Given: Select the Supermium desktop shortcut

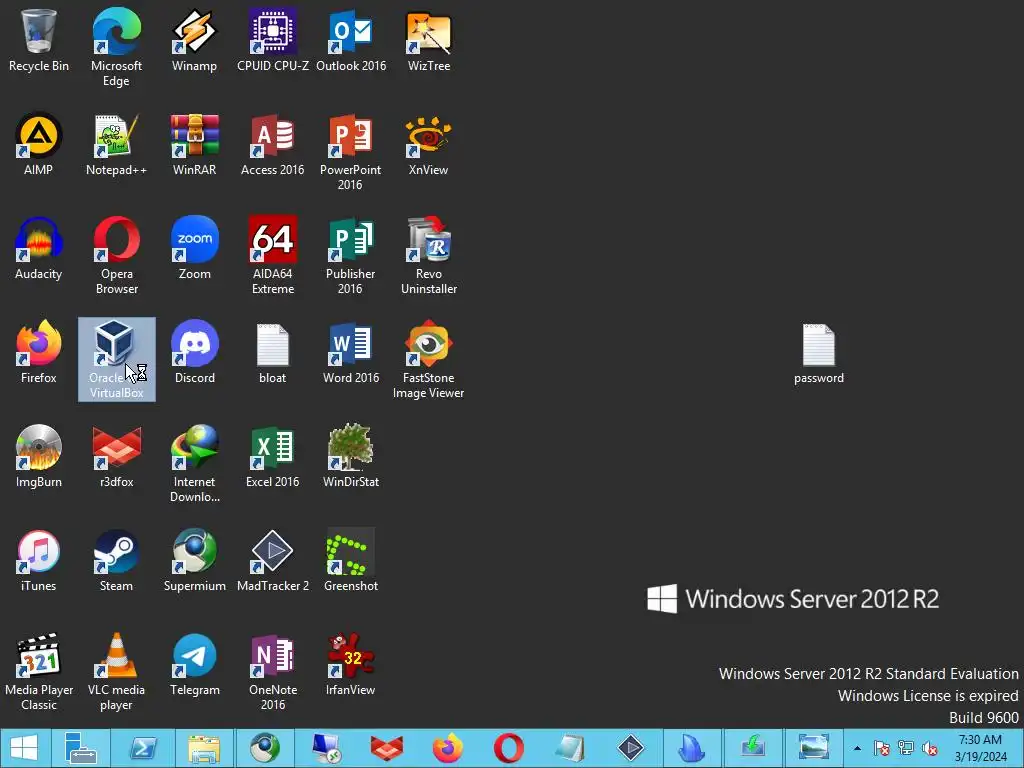Looking at the screenshot, I should (x=194, y=560).
